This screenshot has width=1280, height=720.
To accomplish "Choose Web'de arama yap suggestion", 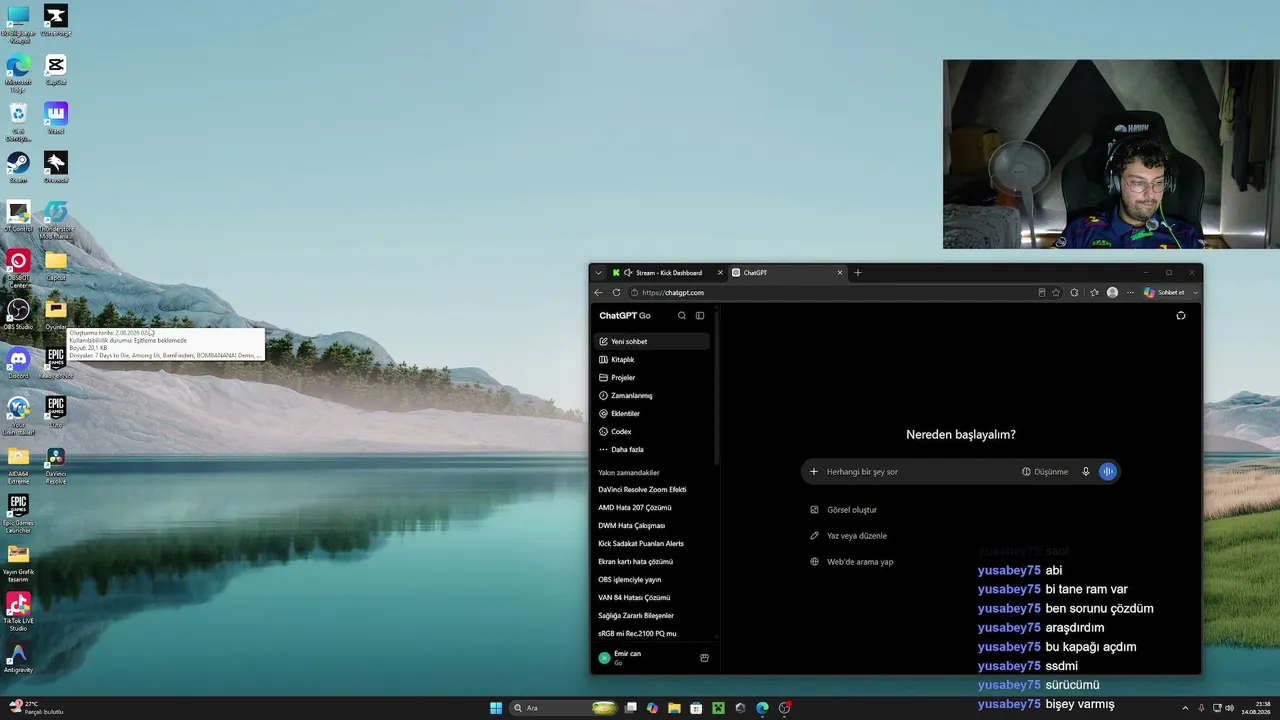I will (852, 562).
